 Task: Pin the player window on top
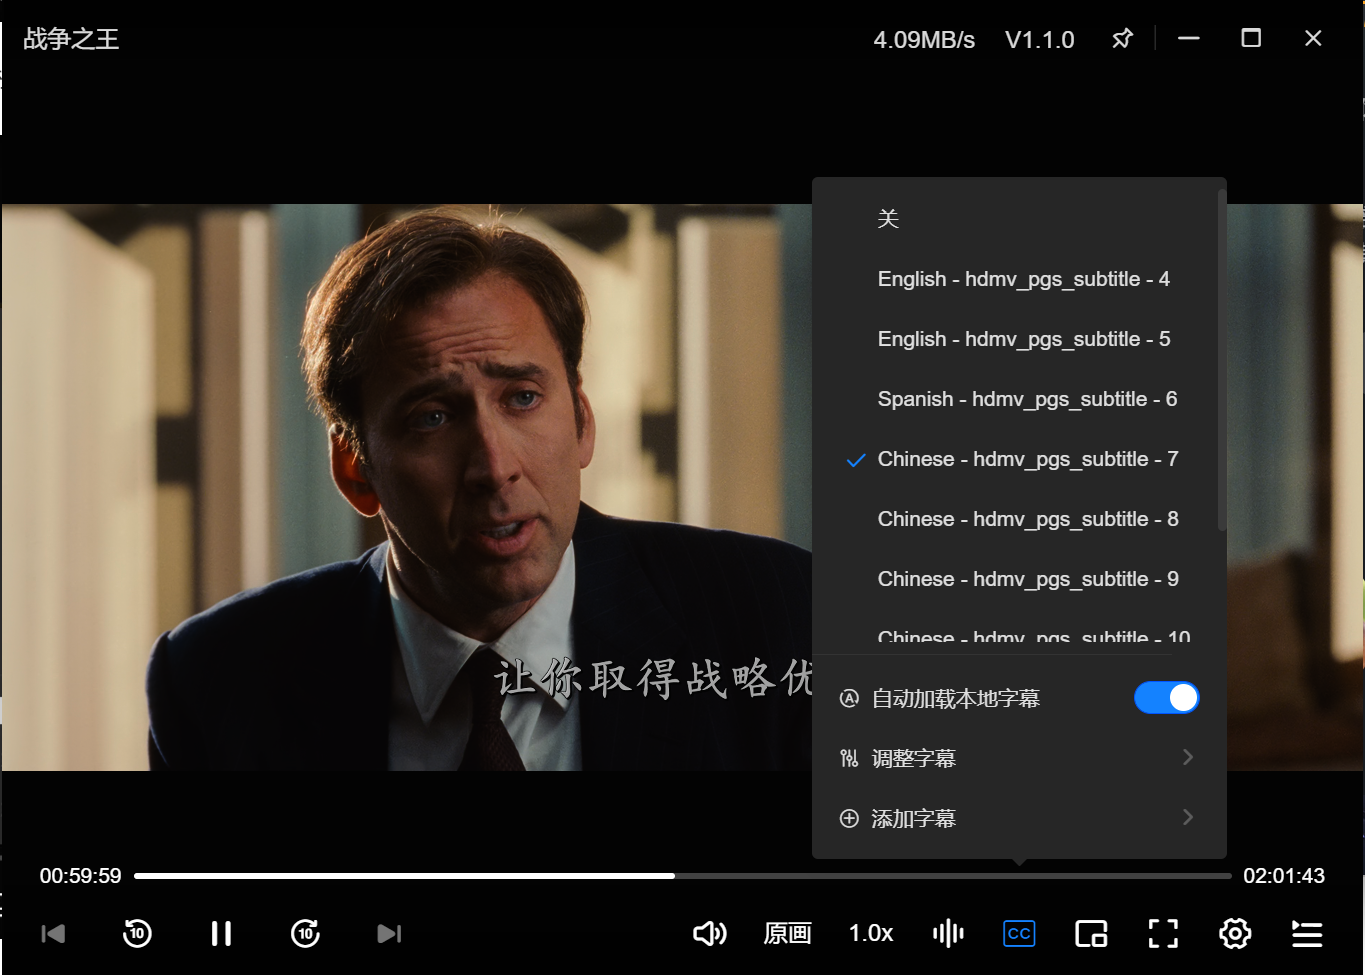coord(1122,39)
